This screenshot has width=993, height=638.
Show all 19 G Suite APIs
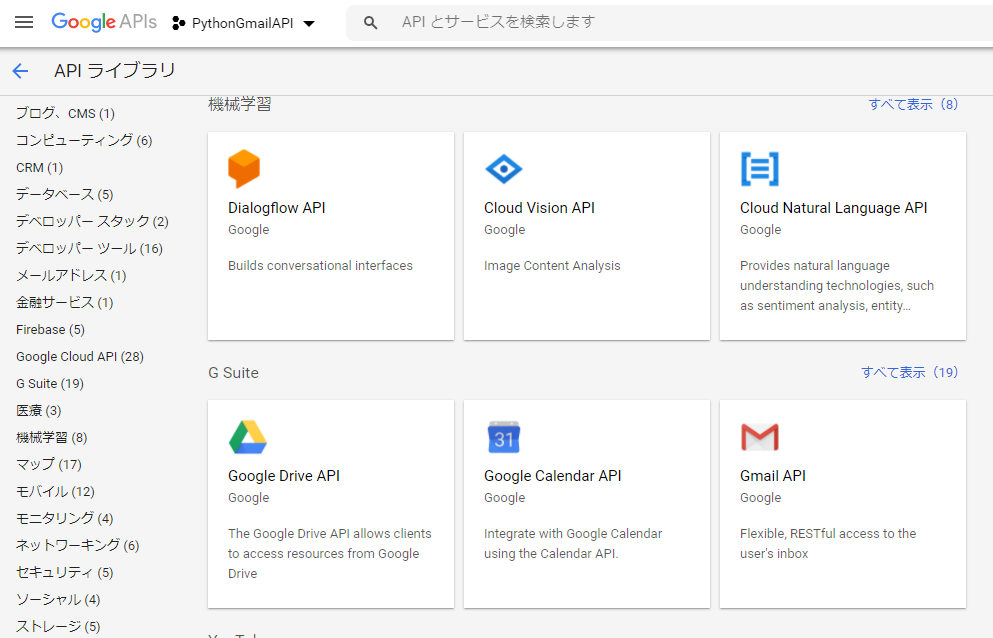pos(909,372)
